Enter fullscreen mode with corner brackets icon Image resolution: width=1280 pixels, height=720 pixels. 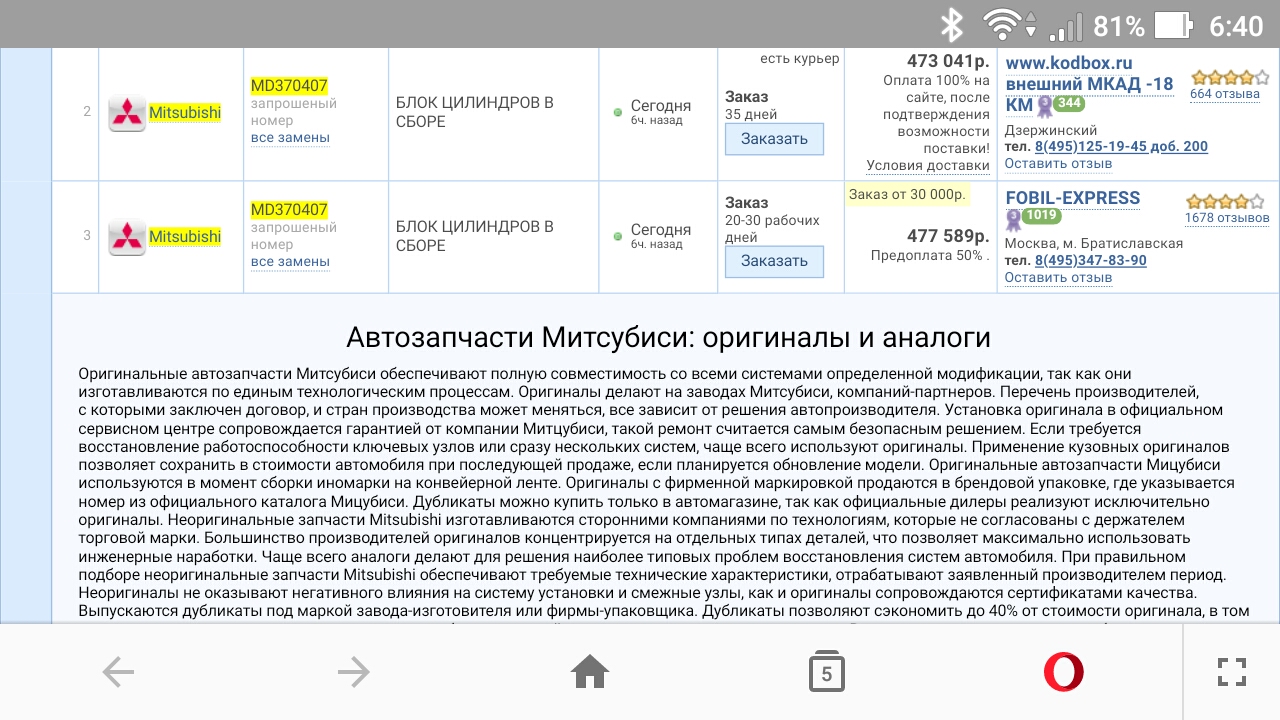1231,672
